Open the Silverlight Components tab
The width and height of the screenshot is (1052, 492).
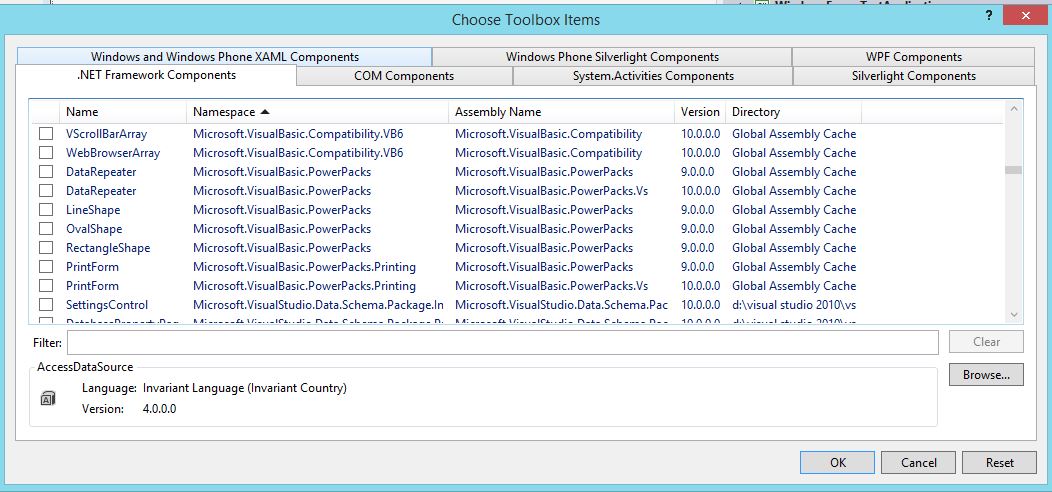[913, 76]
